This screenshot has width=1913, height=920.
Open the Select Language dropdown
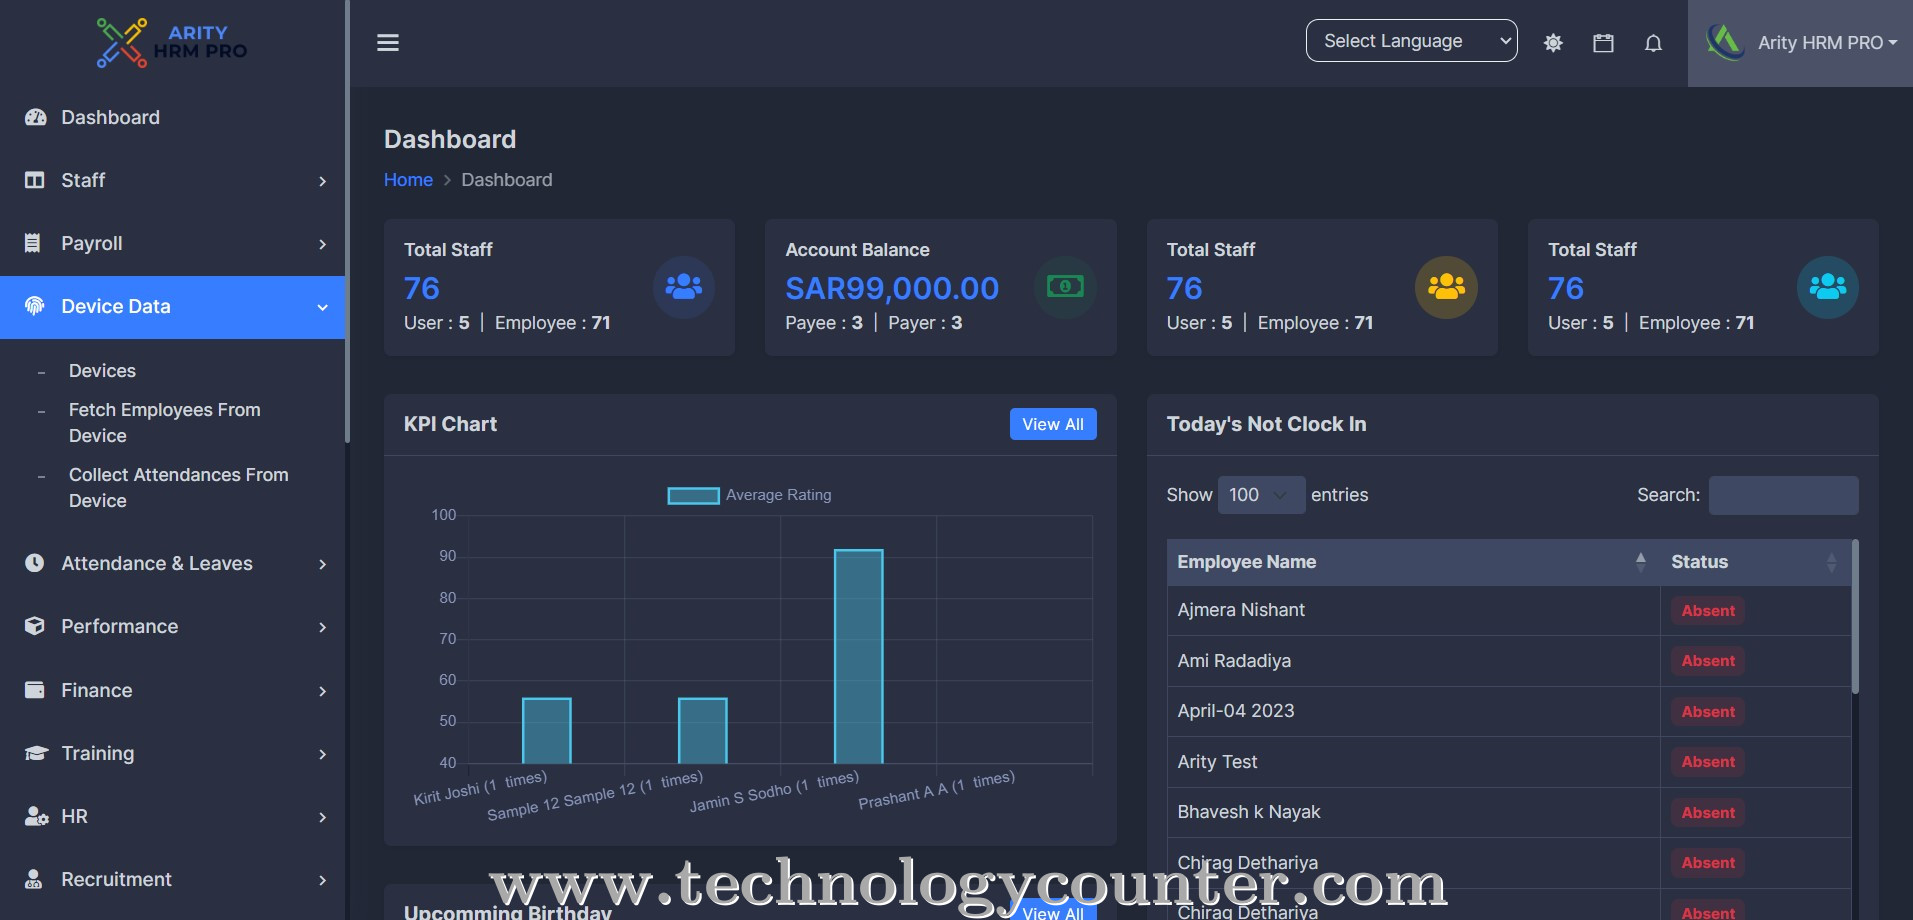(1411, 41)
